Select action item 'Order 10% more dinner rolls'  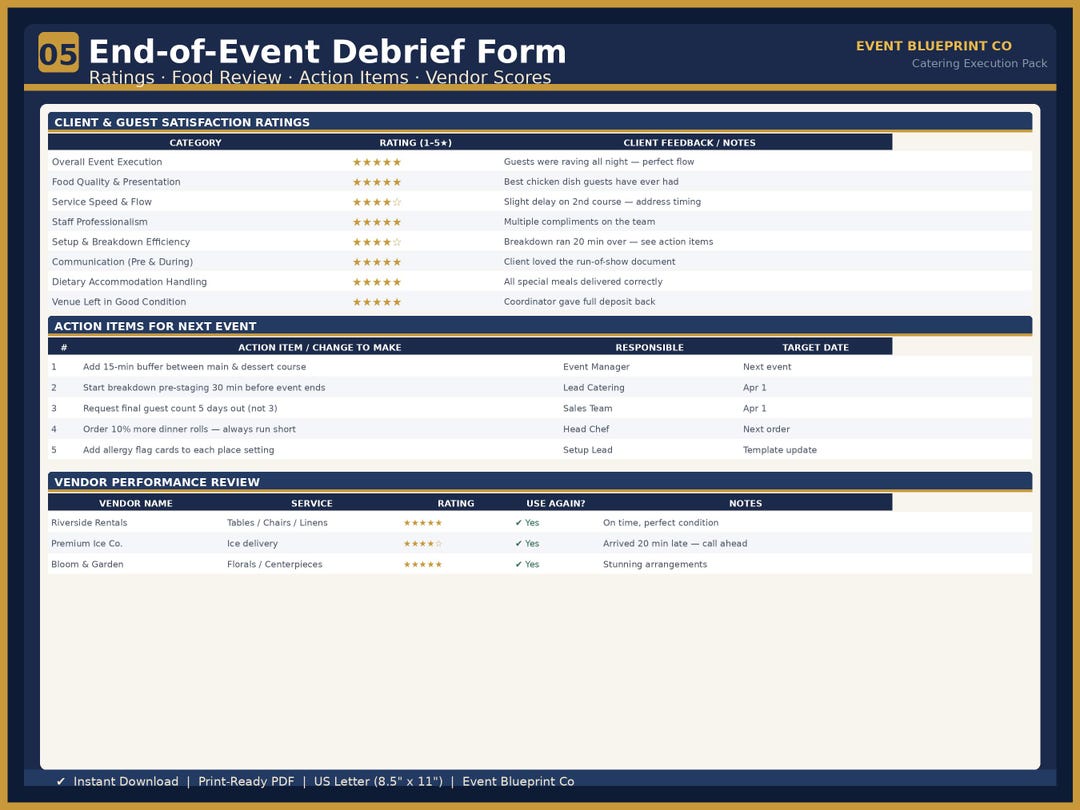click(x=189, y=429)
